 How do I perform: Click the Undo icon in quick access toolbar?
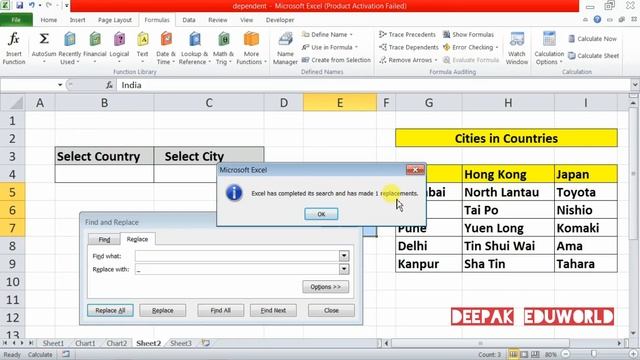tap(32, 6)
